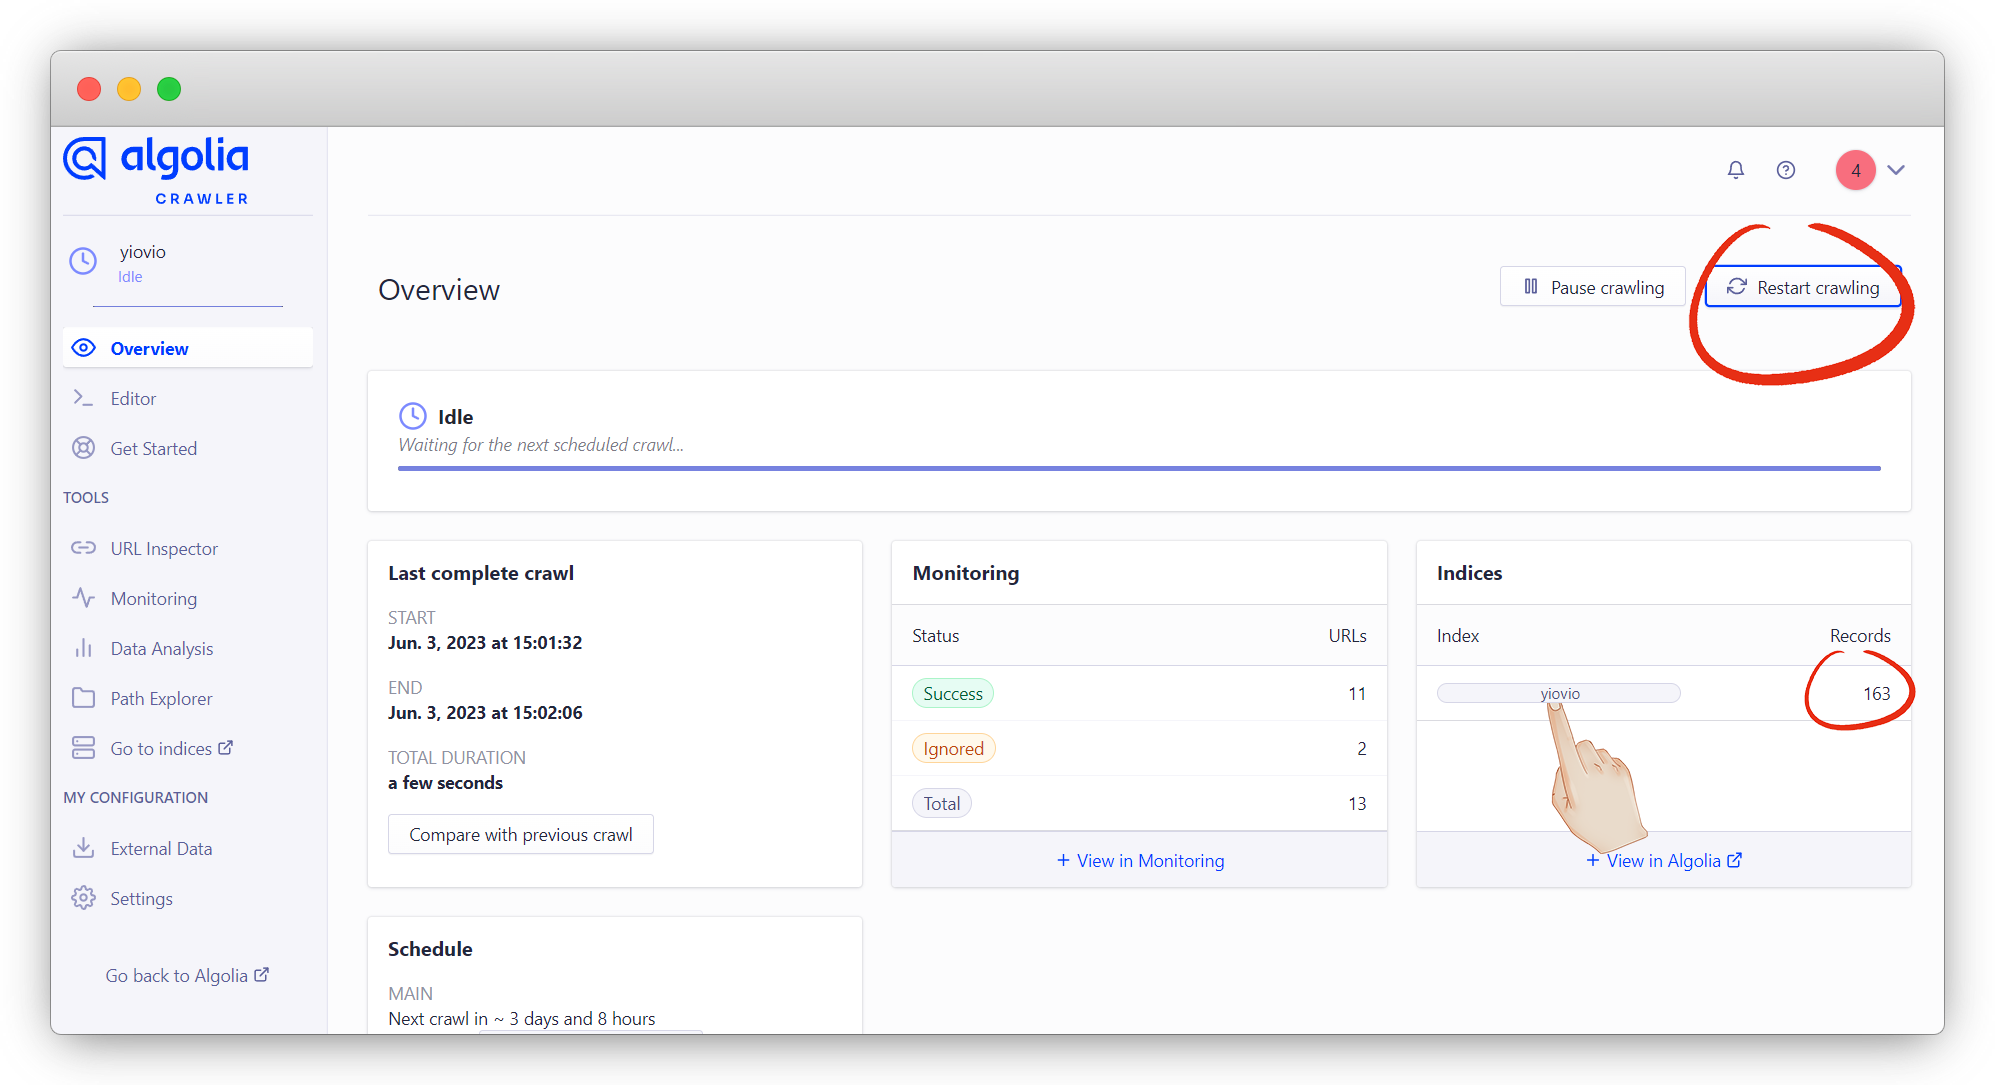1995x1085 pixels.
Task: Click the Idle crawl progress bar
Action: coord(1138,467)
